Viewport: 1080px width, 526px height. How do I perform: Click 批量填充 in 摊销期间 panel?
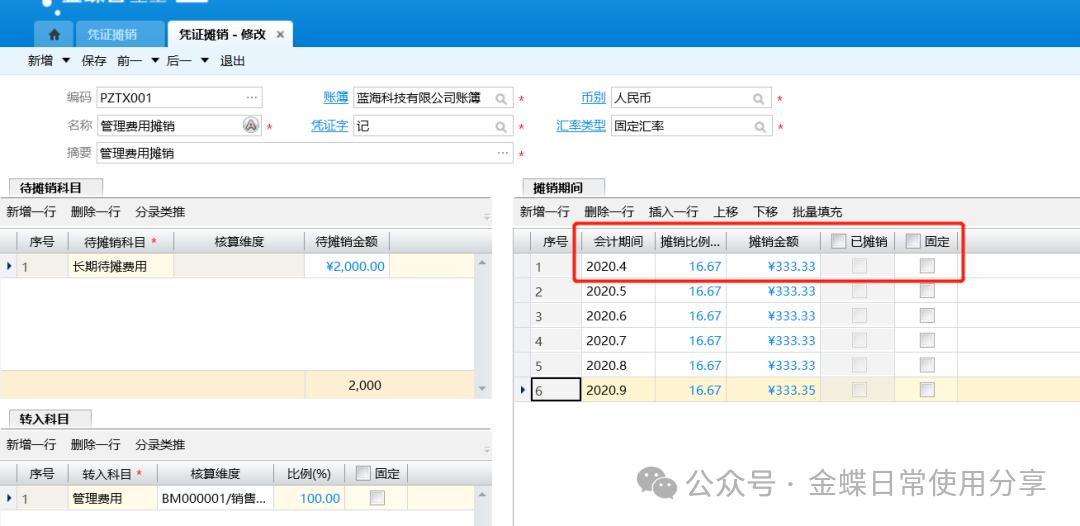pos(817,212)
